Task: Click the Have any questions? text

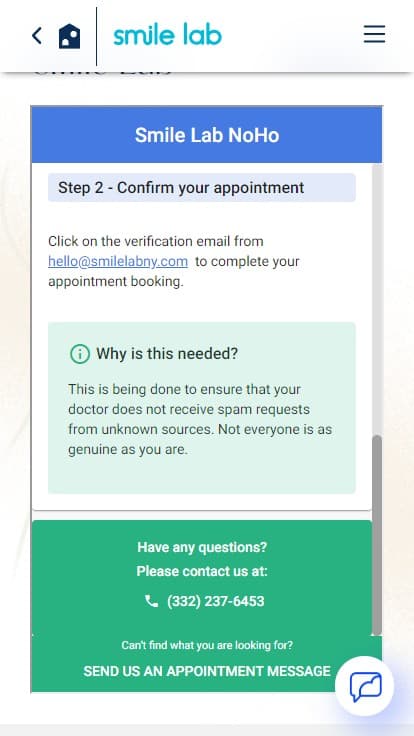Action: (x=202, y=547)
